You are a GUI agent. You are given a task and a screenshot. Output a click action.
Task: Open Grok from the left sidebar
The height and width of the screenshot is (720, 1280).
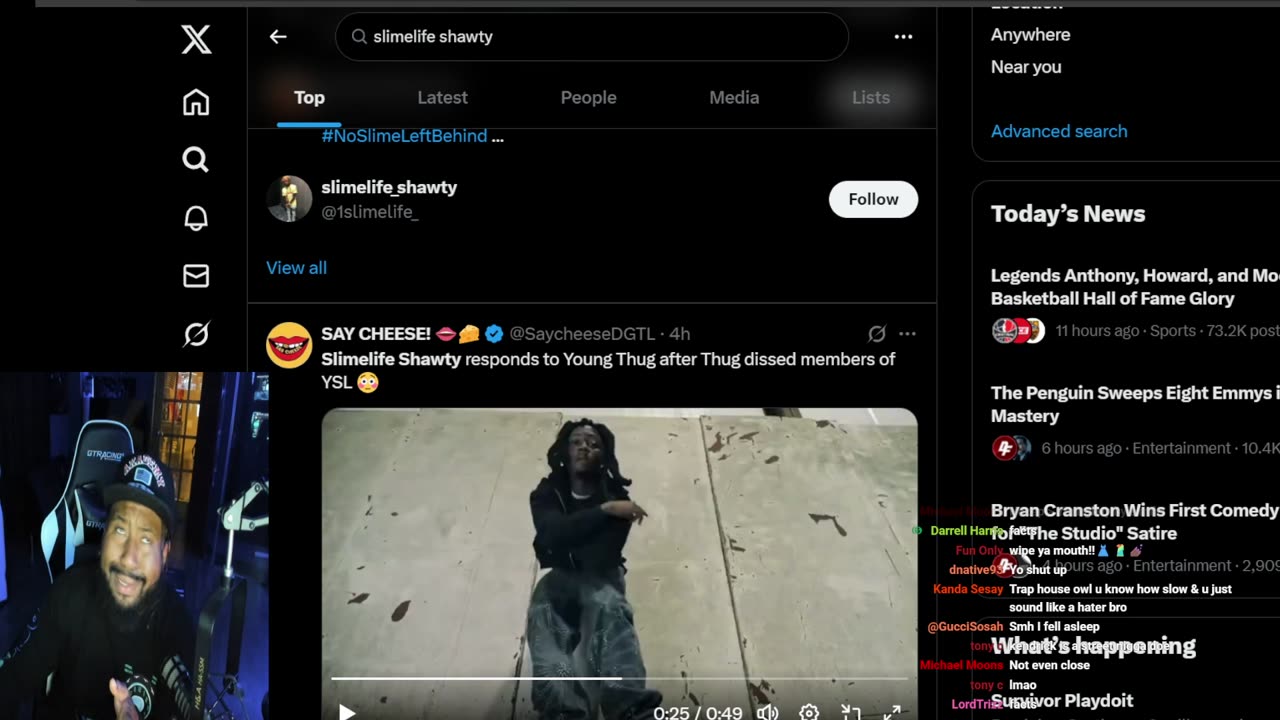pos(196,334)
